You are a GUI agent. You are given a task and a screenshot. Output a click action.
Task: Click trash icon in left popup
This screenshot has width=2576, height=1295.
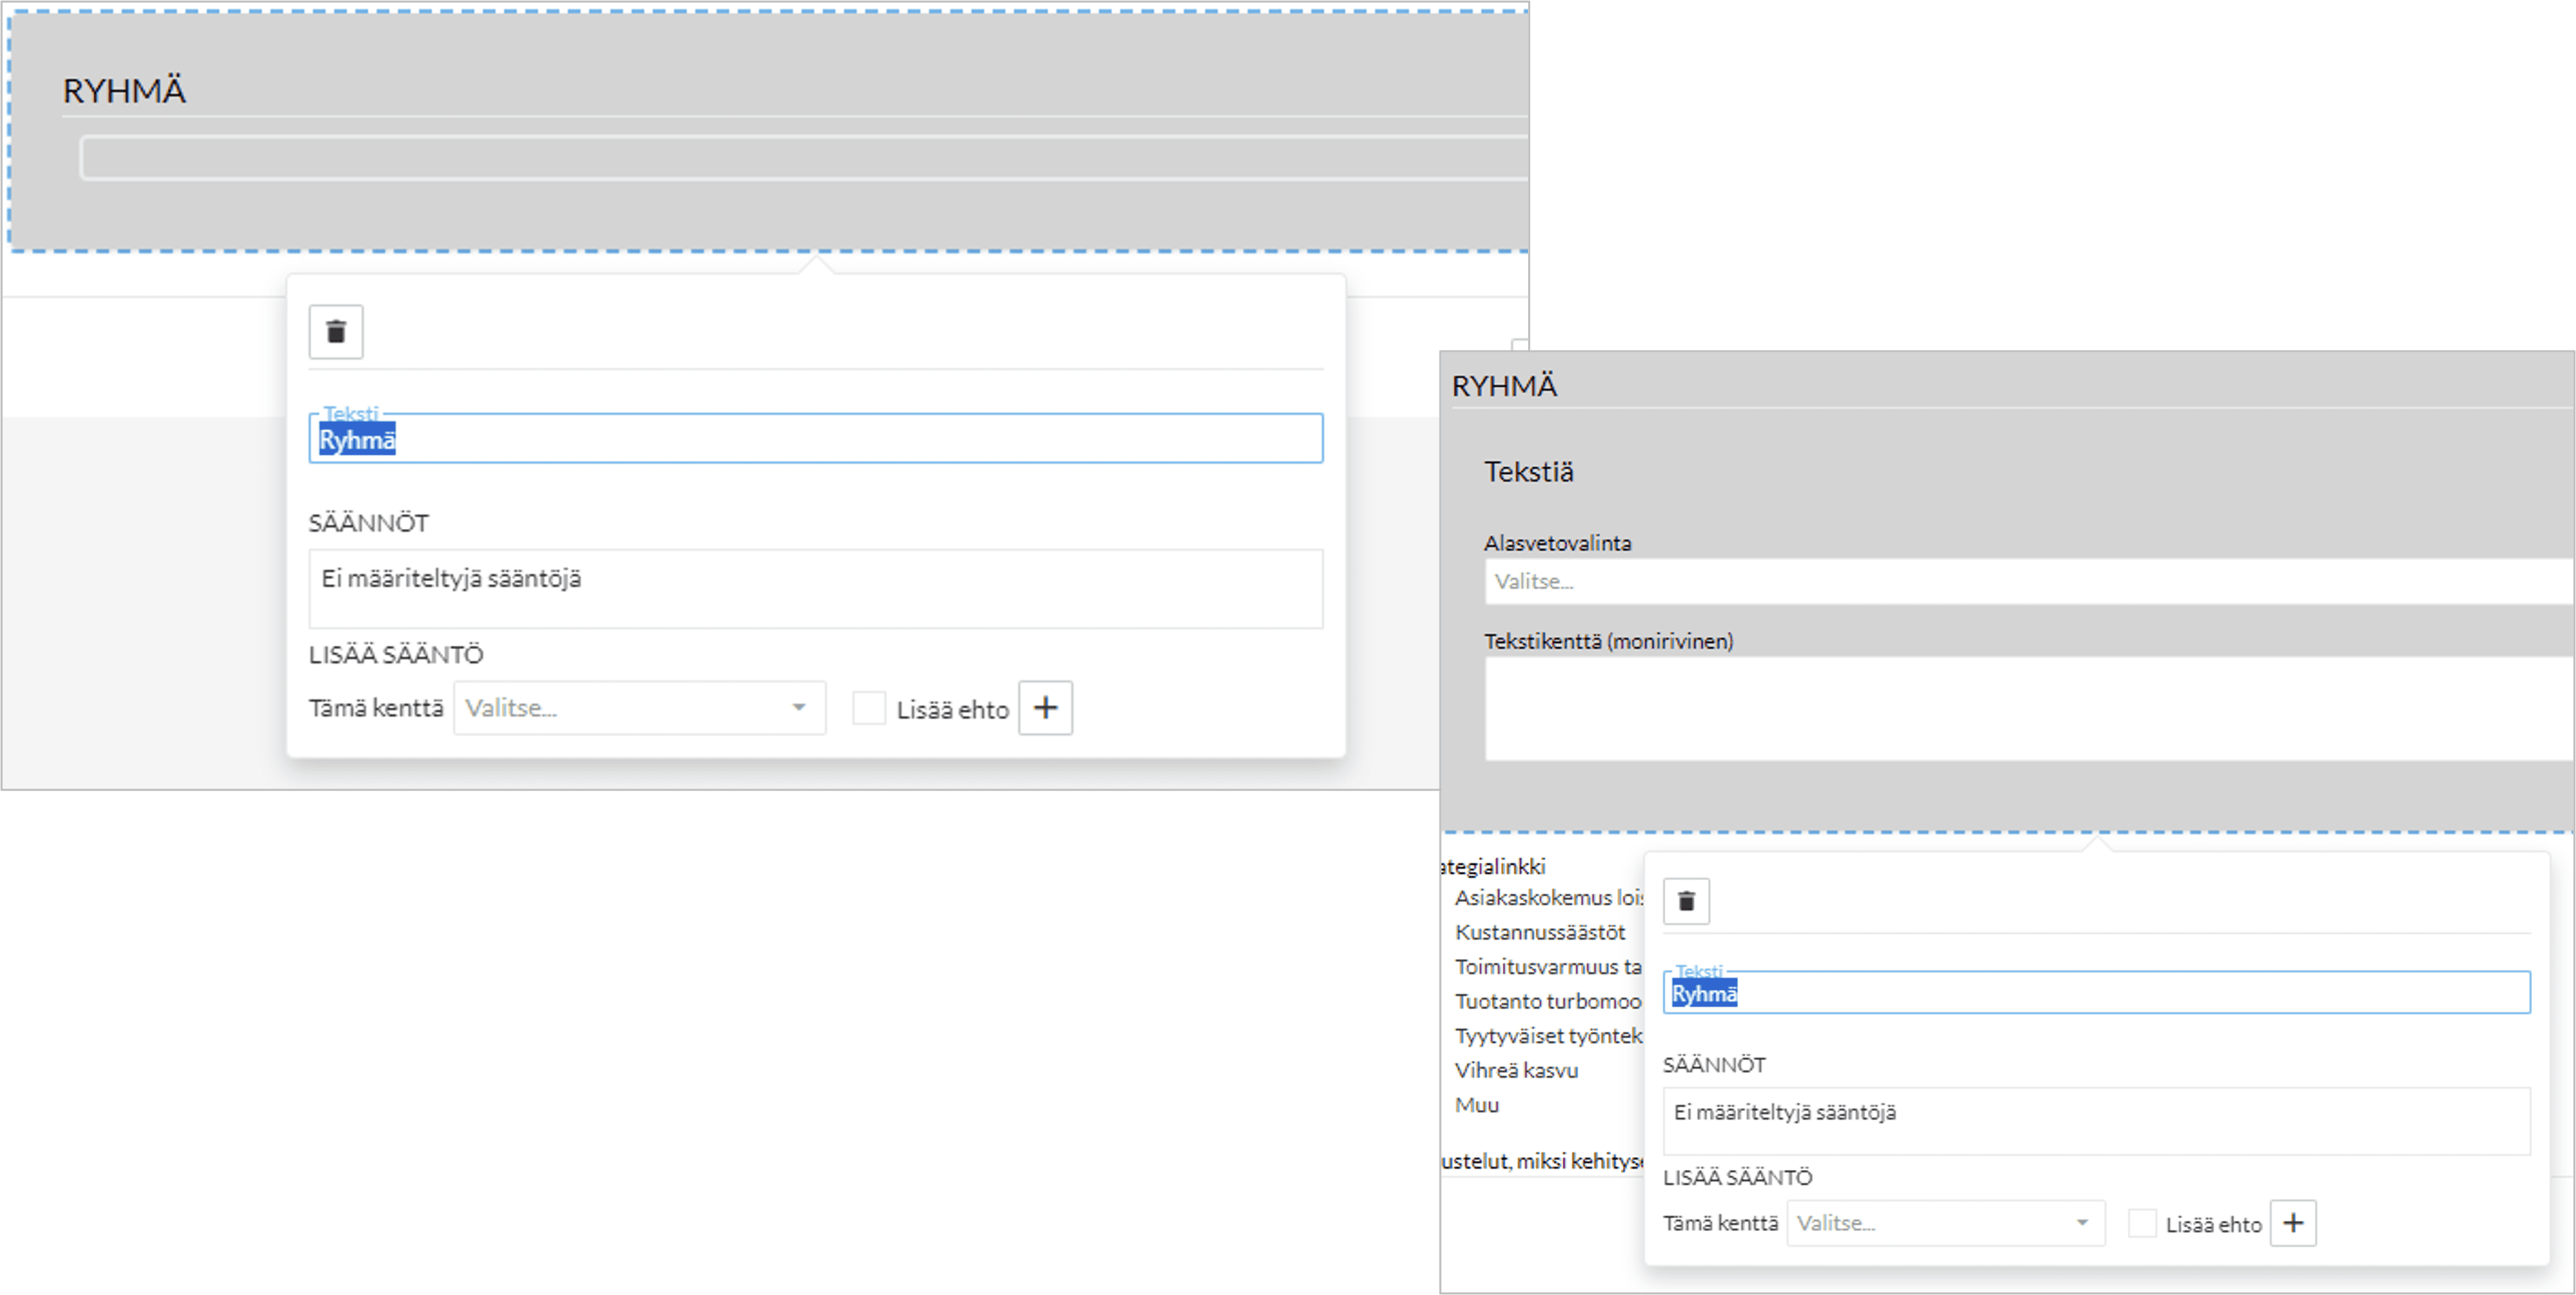(335, 332)
